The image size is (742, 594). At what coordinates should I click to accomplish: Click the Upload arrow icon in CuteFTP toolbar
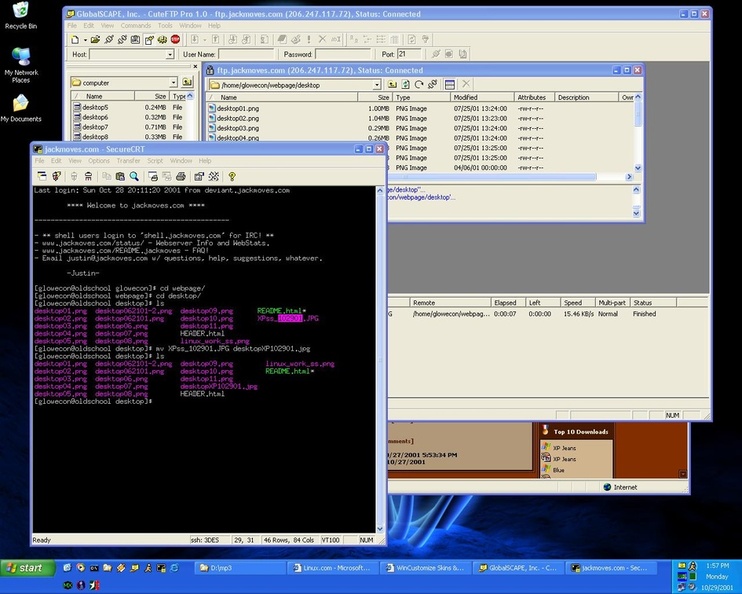pos(215,40)
